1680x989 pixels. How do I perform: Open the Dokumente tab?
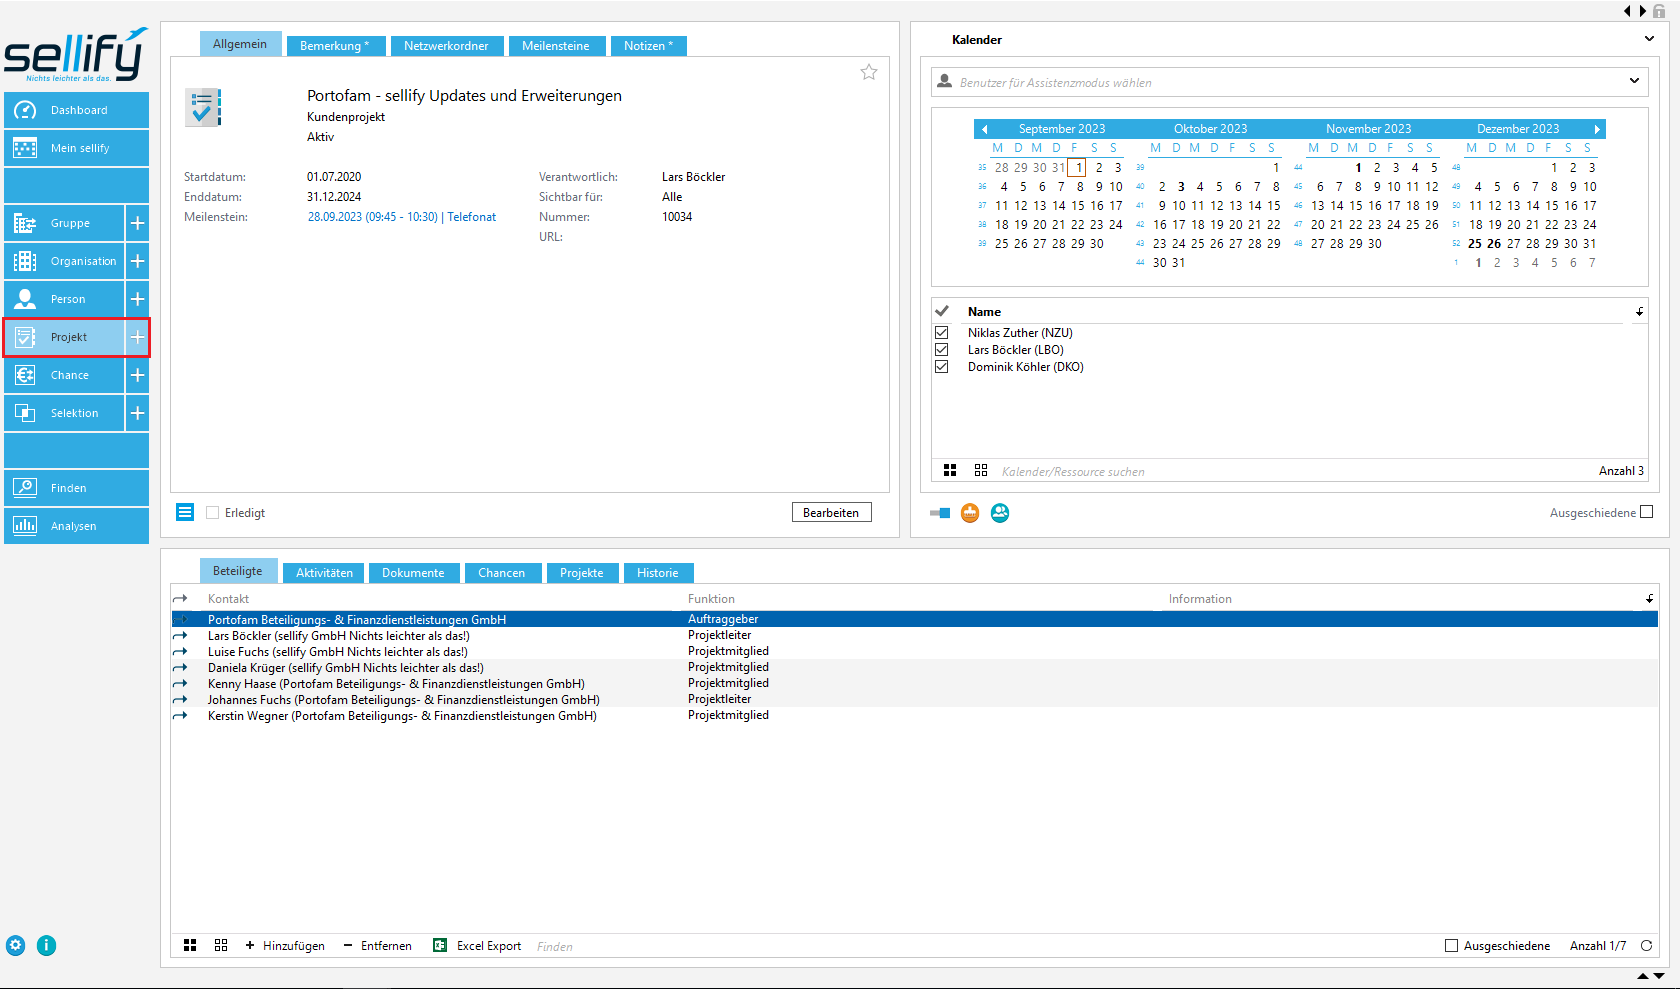click(413, 573)
